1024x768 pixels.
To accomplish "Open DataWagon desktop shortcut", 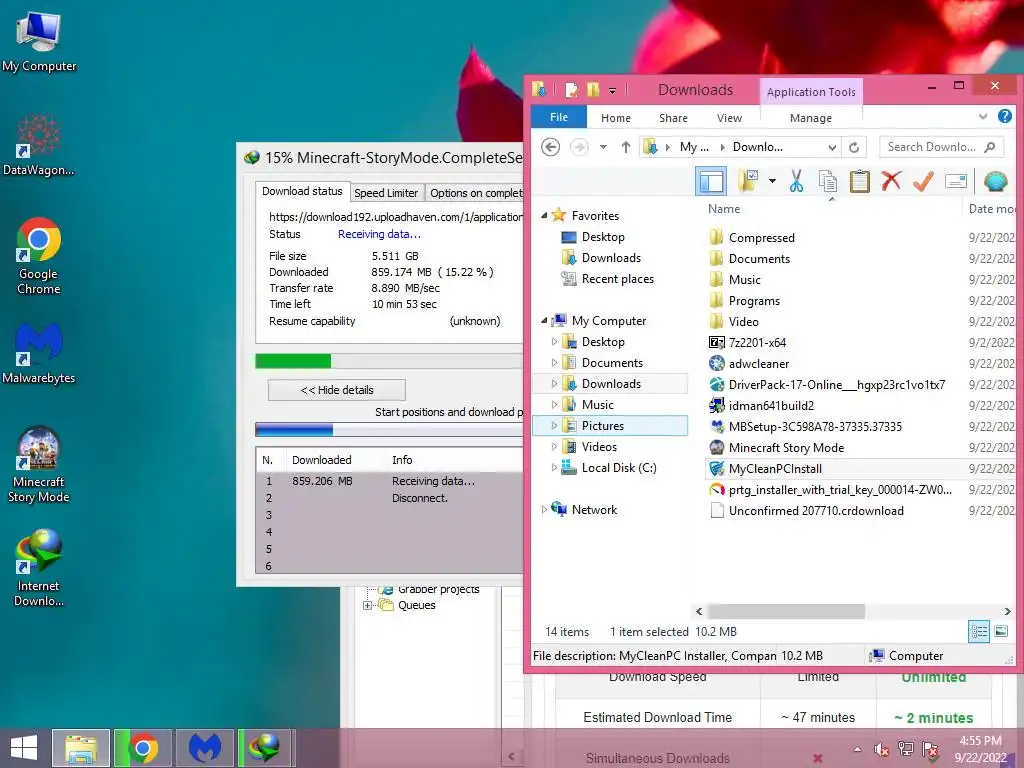I will pos(39,145).
